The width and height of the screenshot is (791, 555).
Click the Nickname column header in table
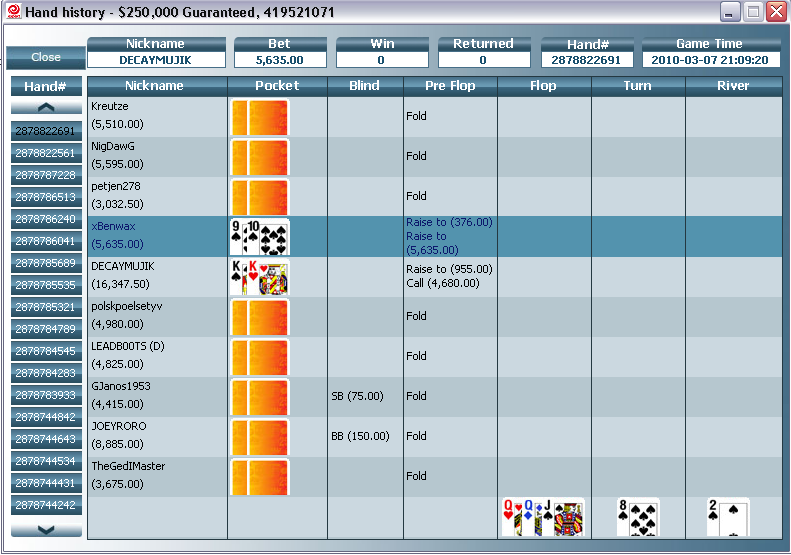[x=157, y=86]
